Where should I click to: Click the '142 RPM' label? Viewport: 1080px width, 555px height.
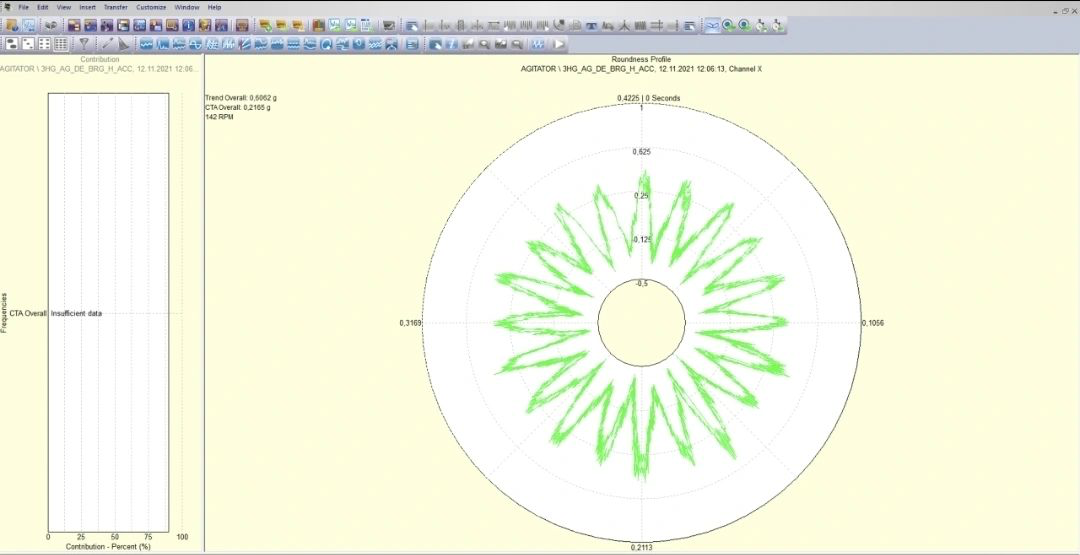(219, 118)
